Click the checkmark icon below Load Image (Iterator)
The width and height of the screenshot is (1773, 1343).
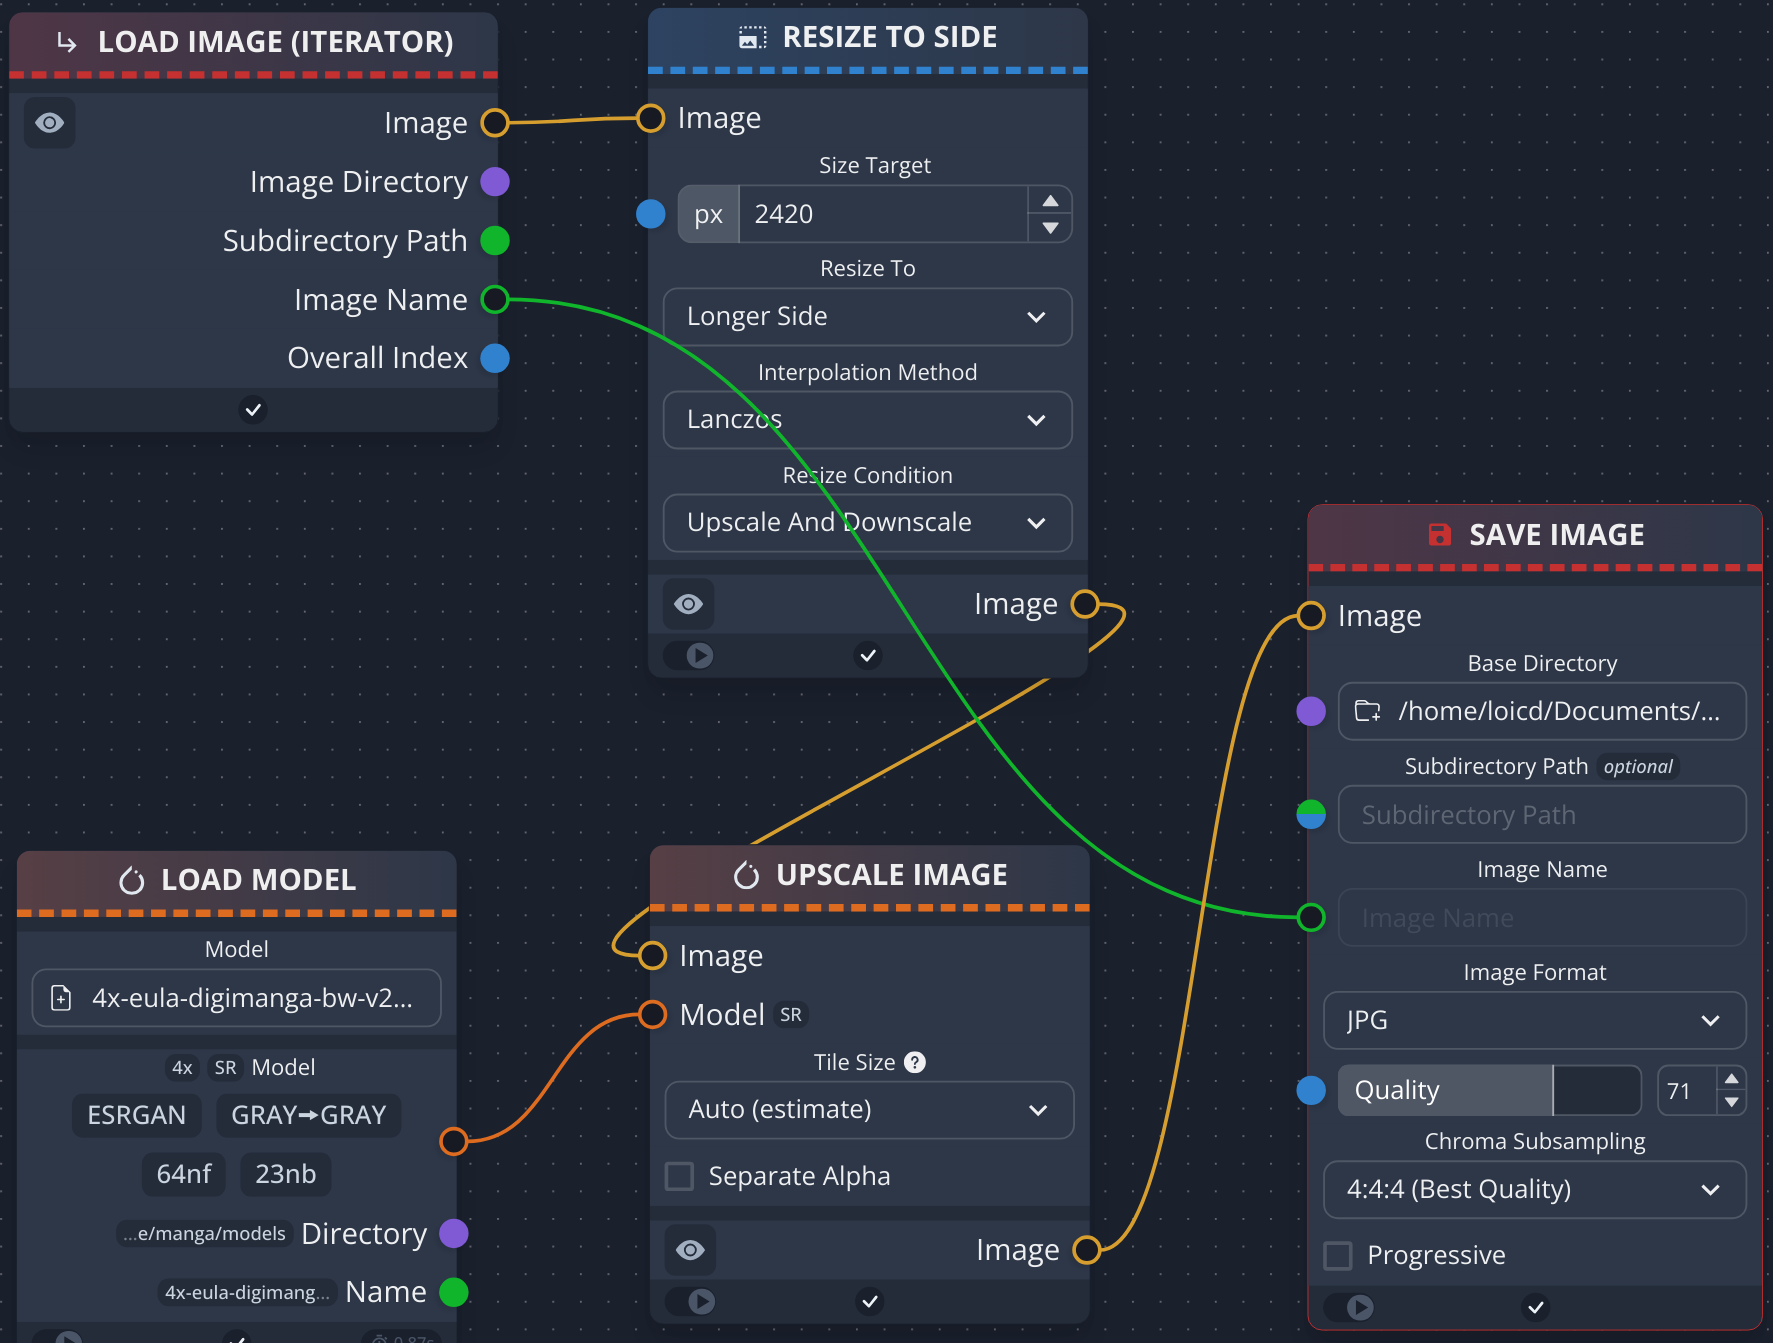tap(253, 410)
